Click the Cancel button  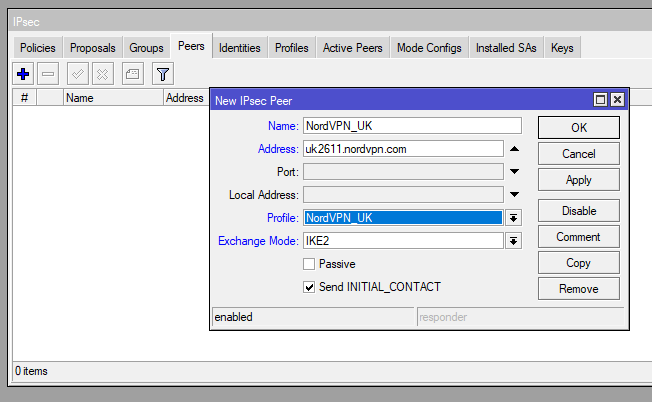pos(579,154)
